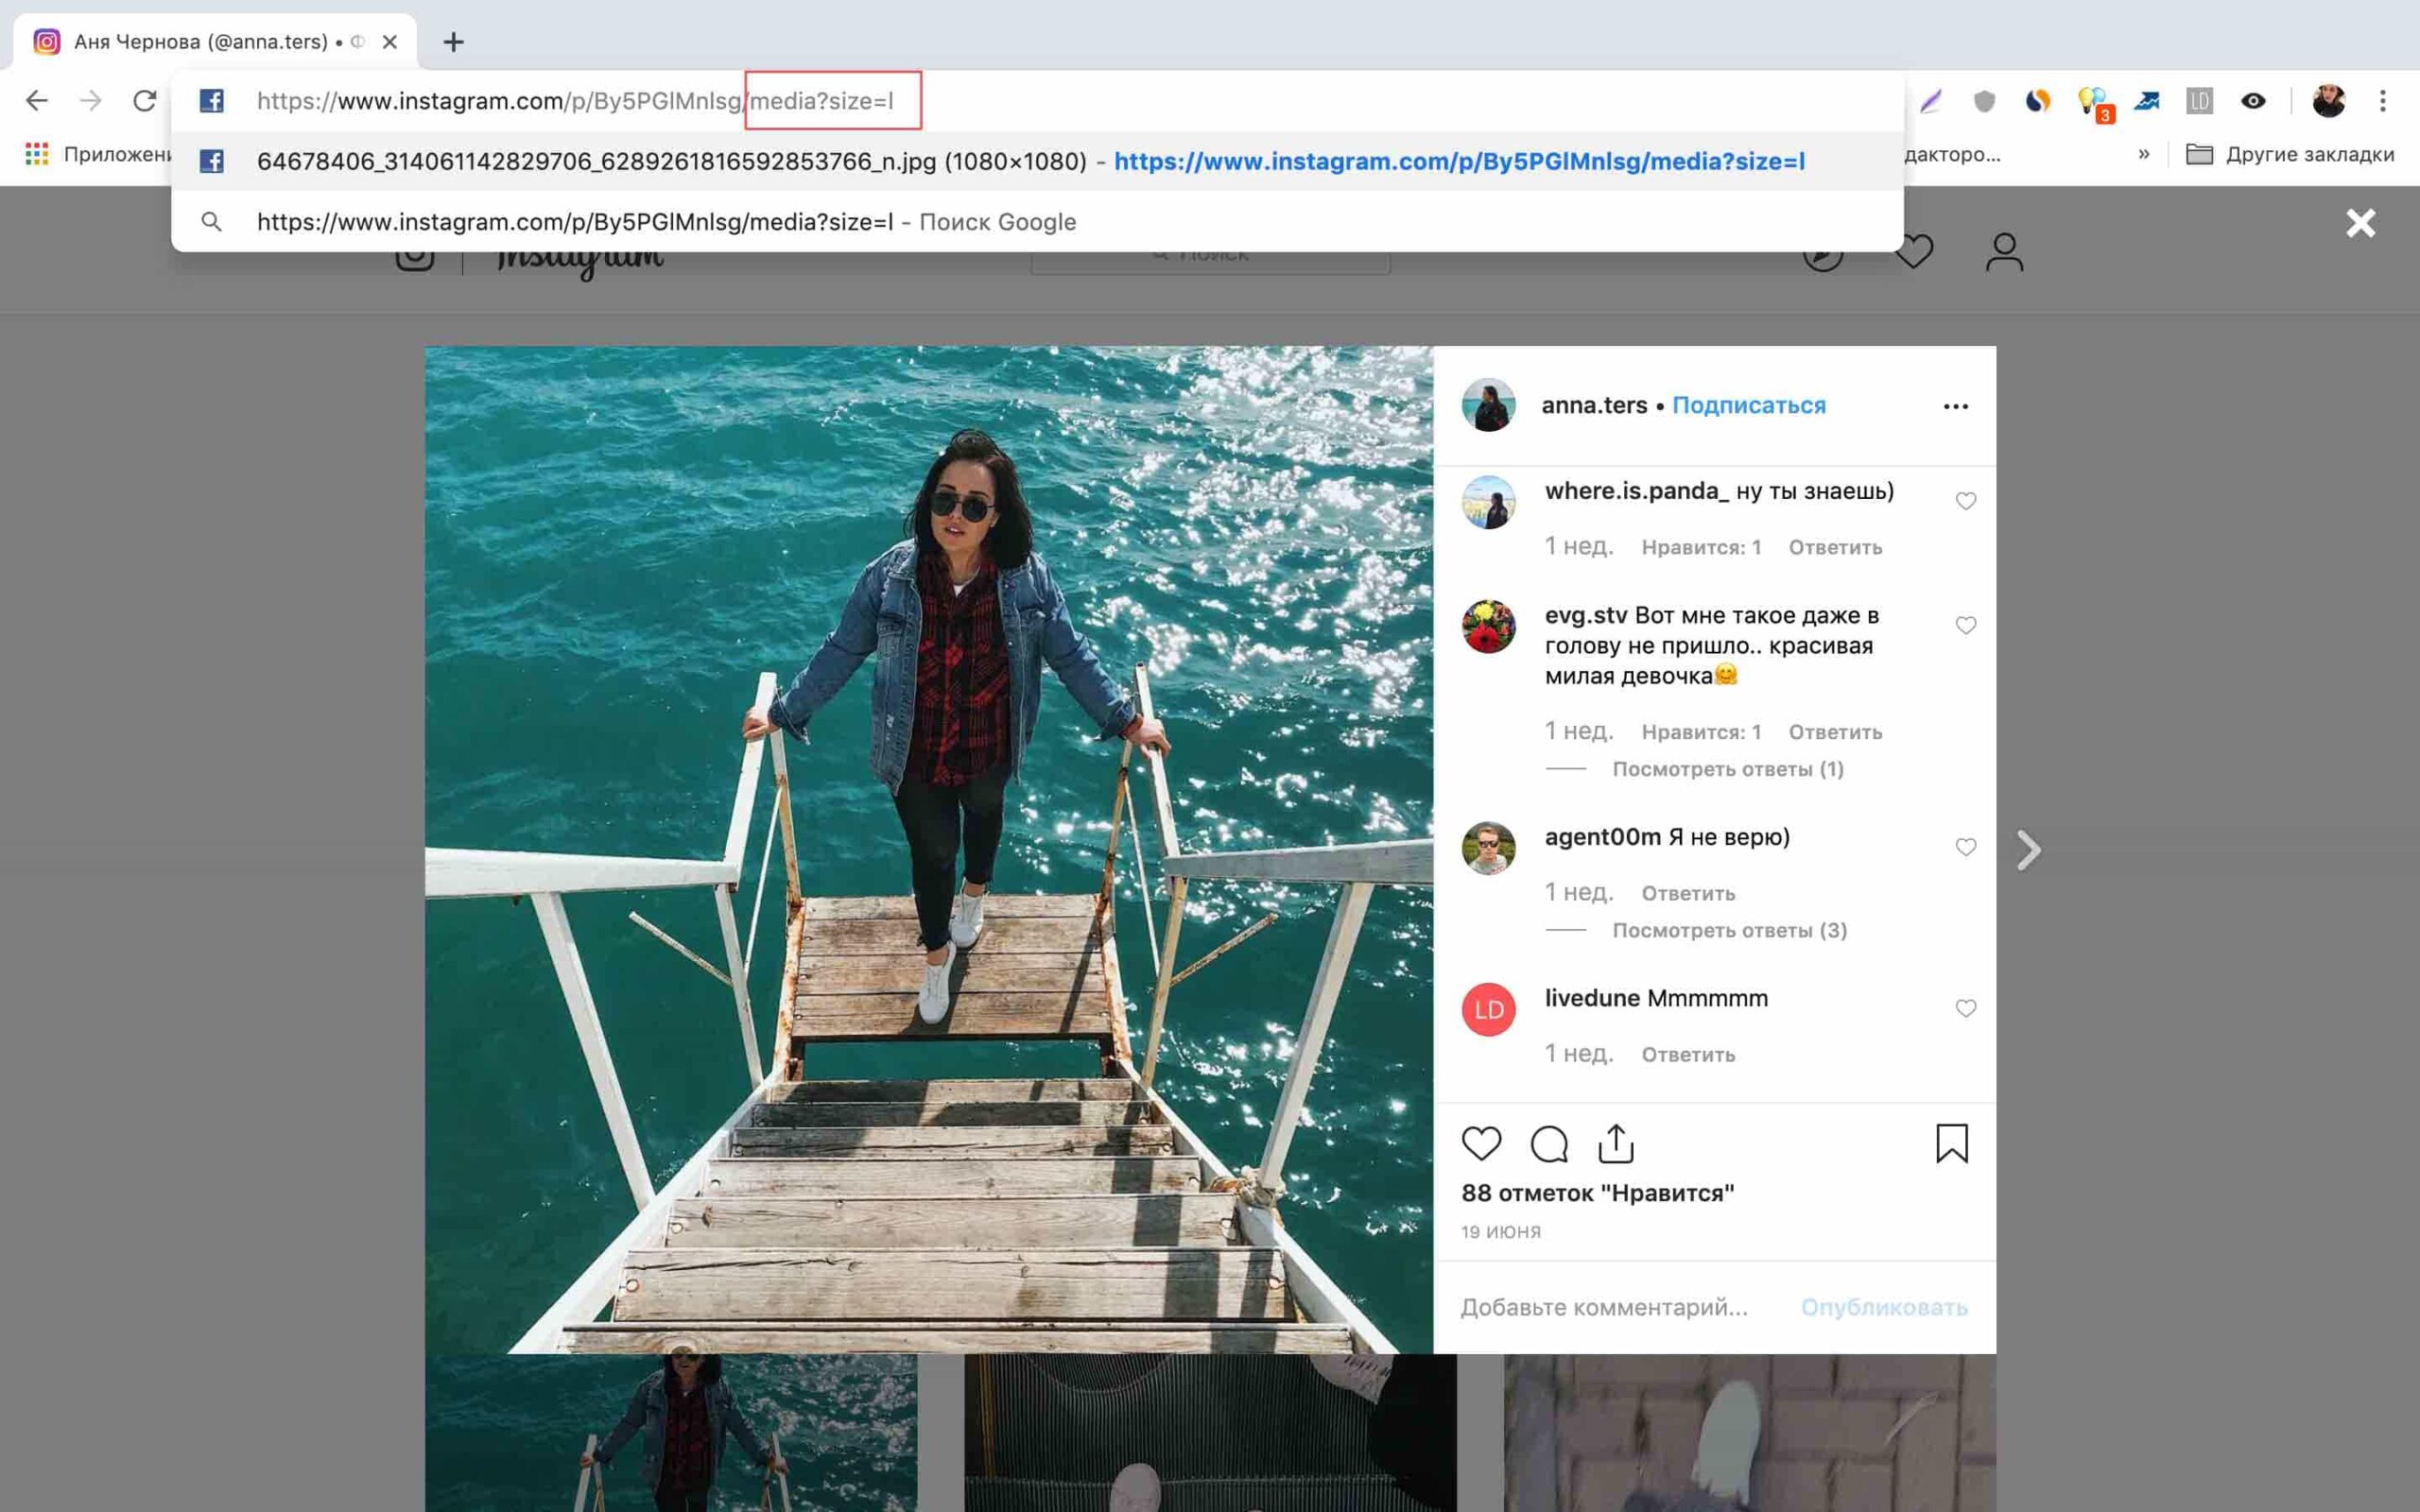Click the share post icon

pyautogui.click(x=1616, y=1143)
